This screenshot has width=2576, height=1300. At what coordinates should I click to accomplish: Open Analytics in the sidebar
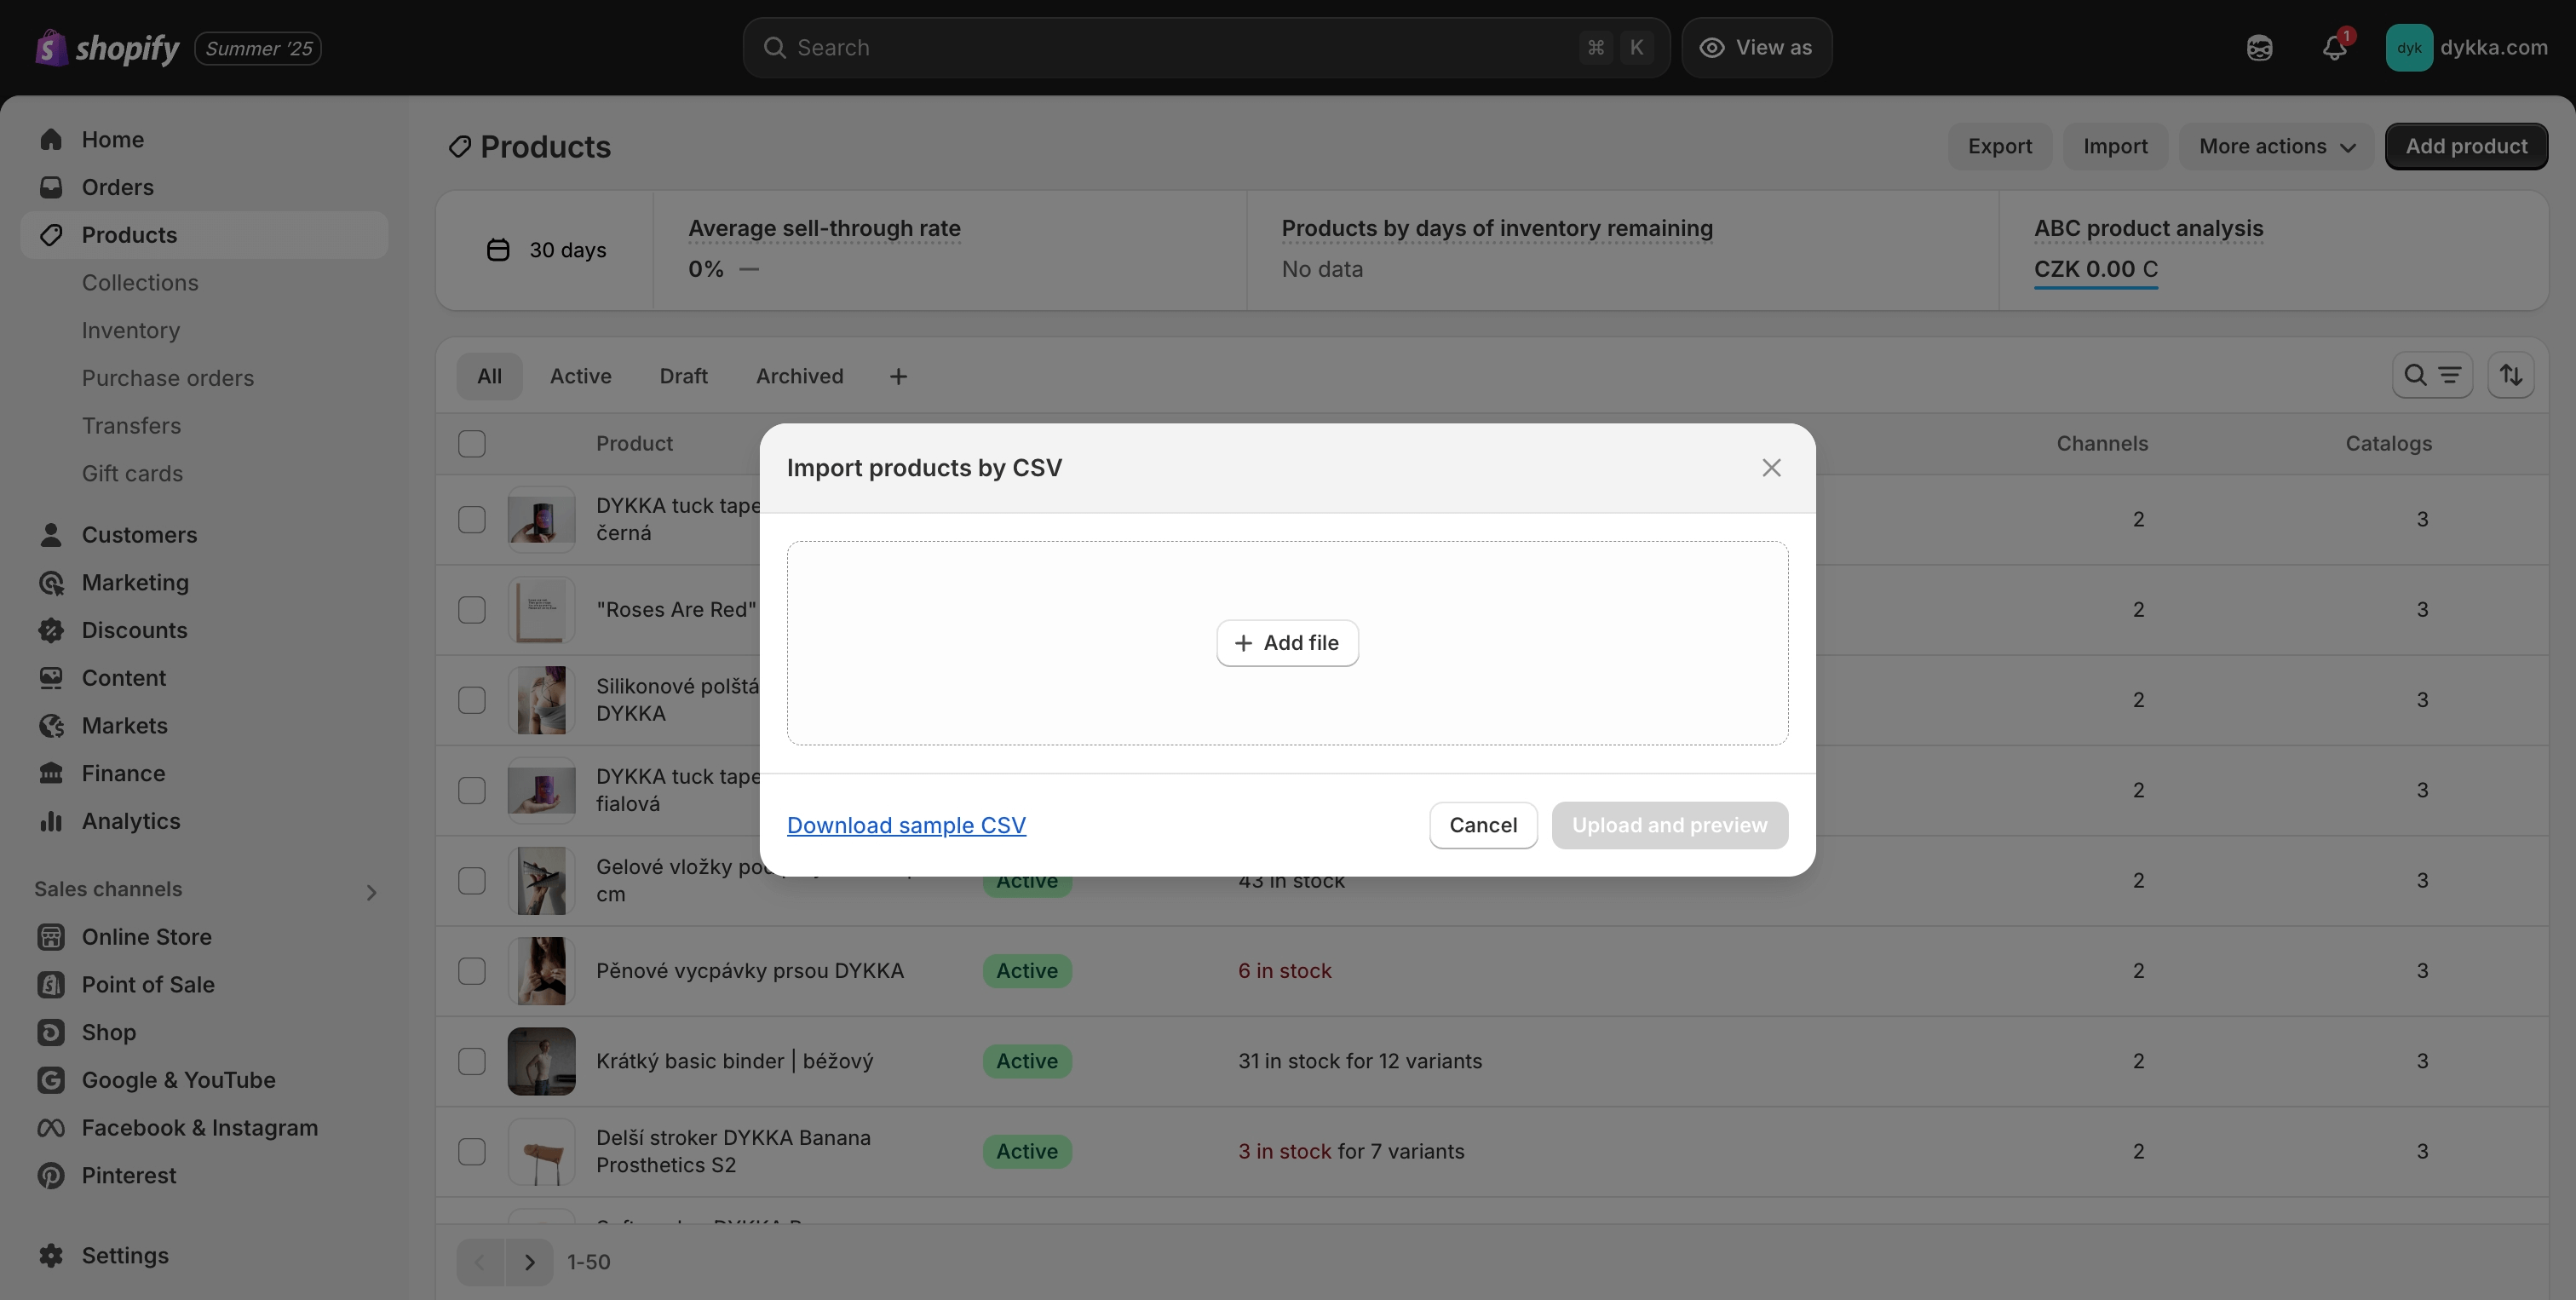[x=130, y=822]
